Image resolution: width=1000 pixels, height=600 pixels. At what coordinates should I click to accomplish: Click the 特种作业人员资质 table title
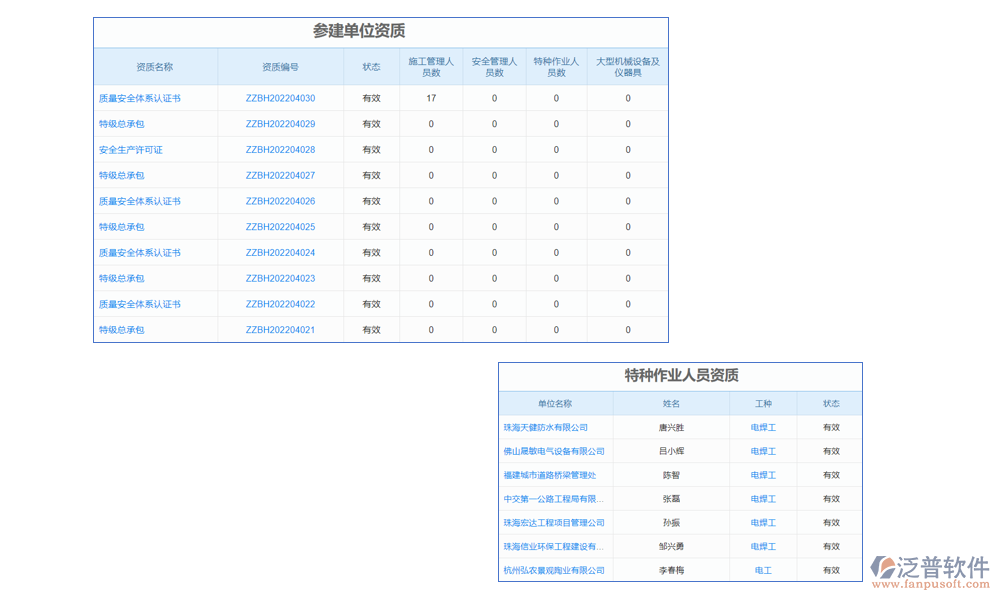pyautogui.click(x=680, y=375)
